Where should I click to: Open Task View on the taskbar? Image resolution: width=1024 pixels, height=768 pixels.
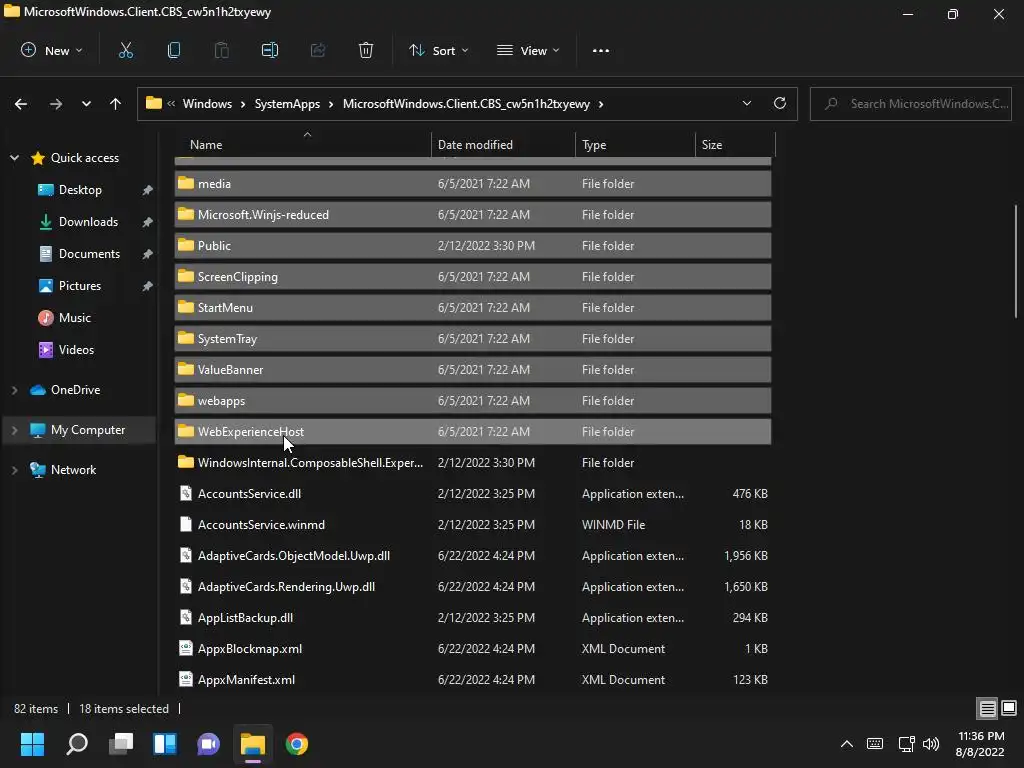pos(121,744)
